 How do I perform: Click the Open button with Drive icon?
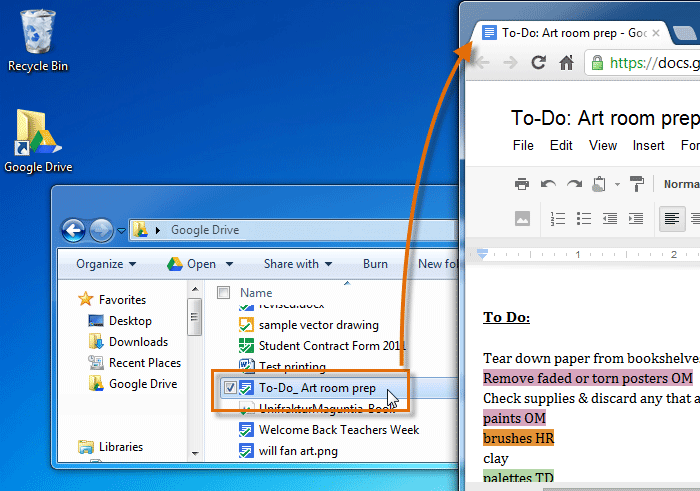[x=192, y=264]
